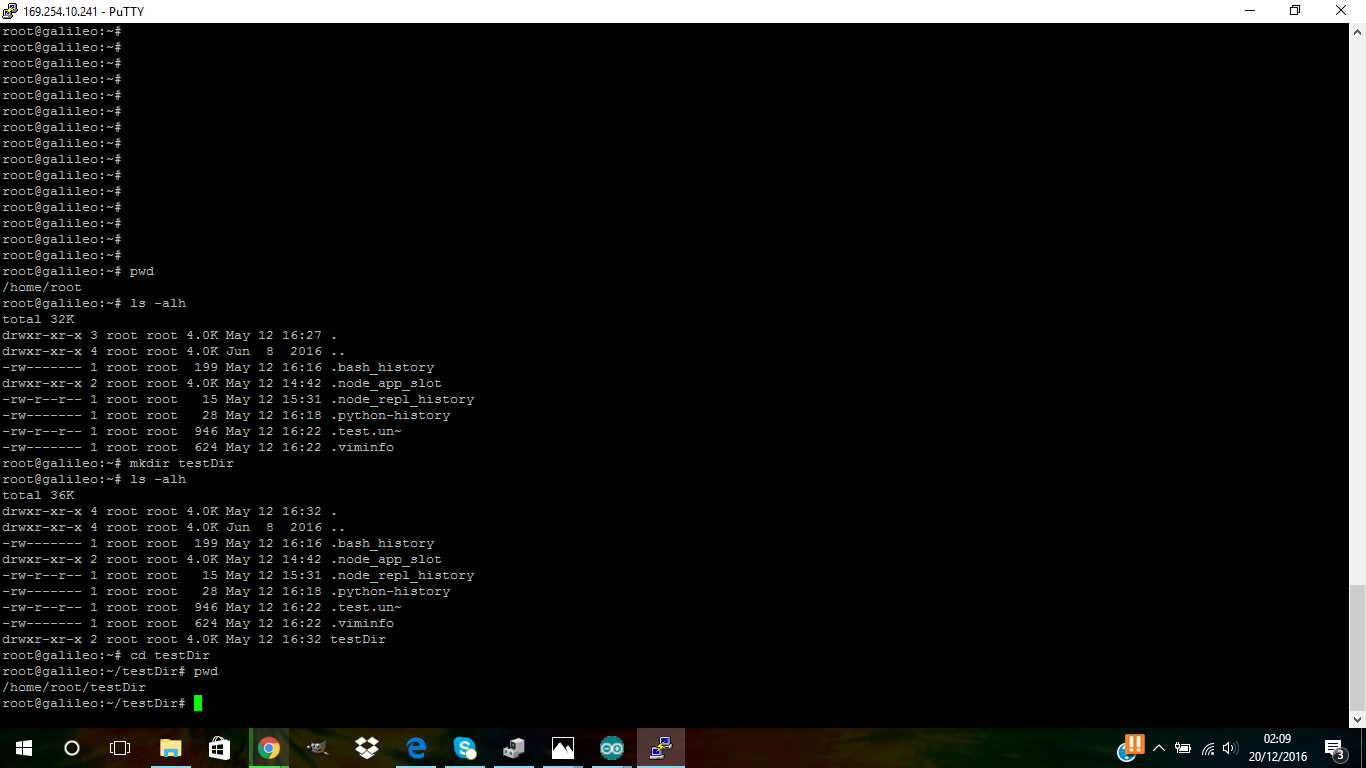Expand hidden system tray icons
Image resolution: width=1366 pixels, height=768 pixels.
pyautogui.click(x=1159, y=748)
